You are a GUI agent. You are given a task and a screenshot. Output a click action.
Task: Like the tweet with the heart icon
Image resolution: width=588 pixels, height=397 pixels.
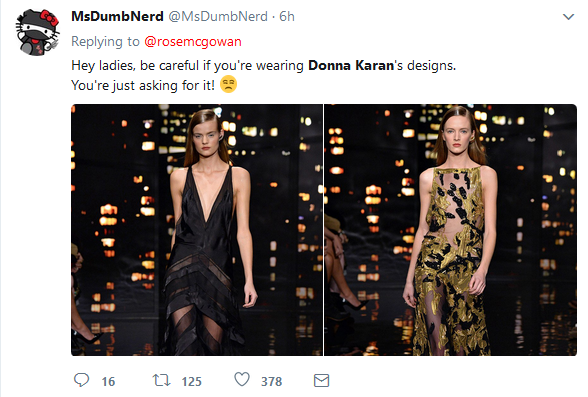point(242,380)
